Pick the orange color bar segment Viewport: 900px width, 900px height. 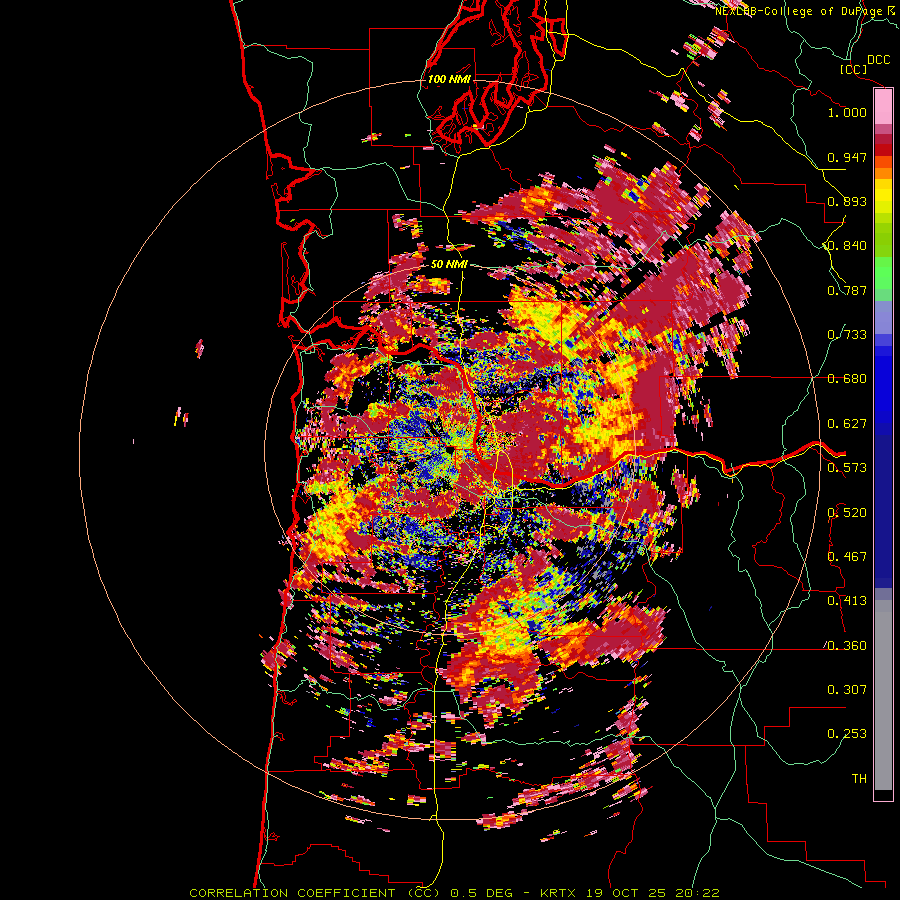pos(883,173)
